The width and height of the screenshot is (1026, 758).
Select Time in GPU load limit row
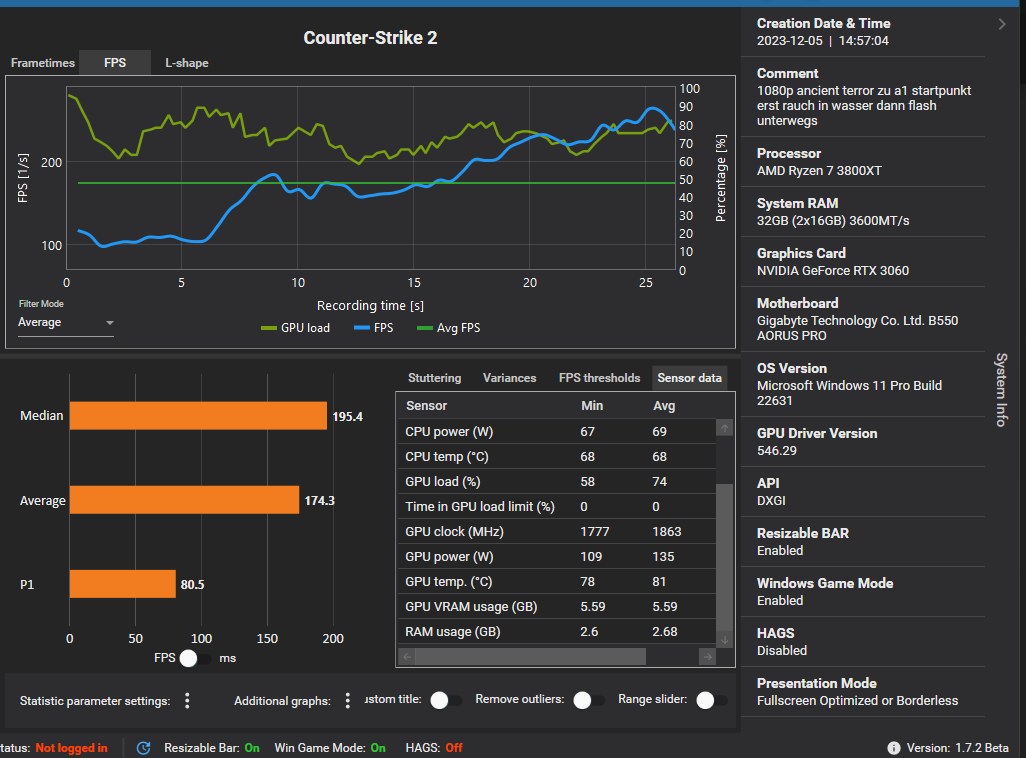point(557,507)
